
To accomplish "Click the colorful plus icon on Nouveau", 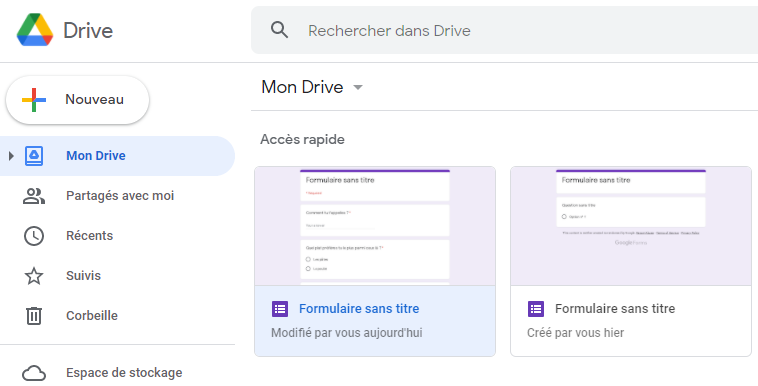I will coord(34,100).
